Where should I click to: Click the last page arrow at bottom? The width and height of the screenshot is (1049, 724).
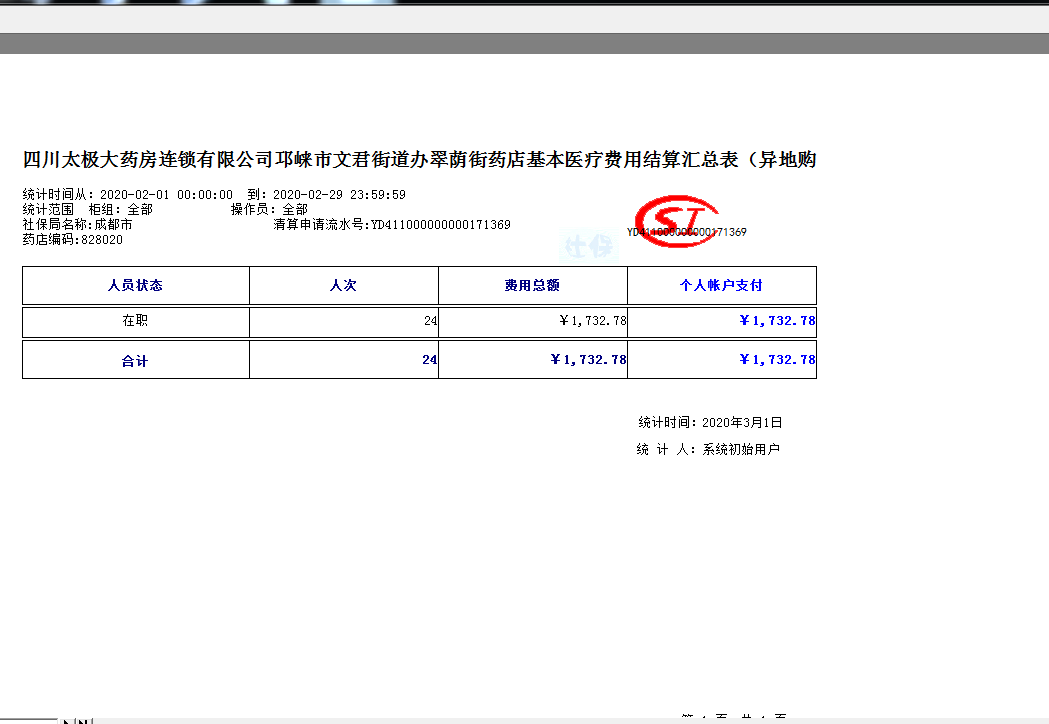coord(83,721)
